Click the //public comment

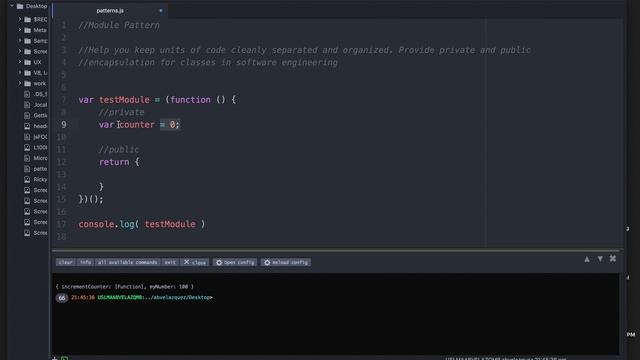119,149
